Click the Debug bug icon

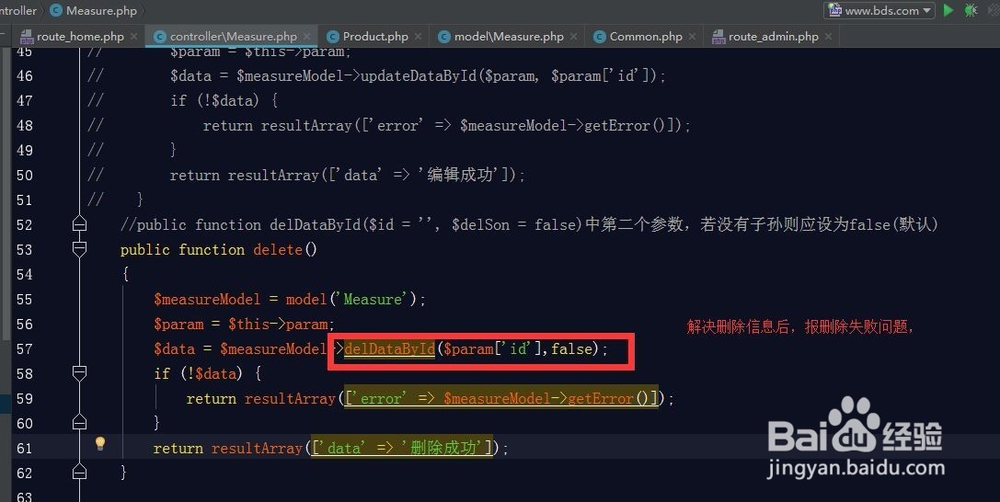pyautogui.click(x=971, y=10)
